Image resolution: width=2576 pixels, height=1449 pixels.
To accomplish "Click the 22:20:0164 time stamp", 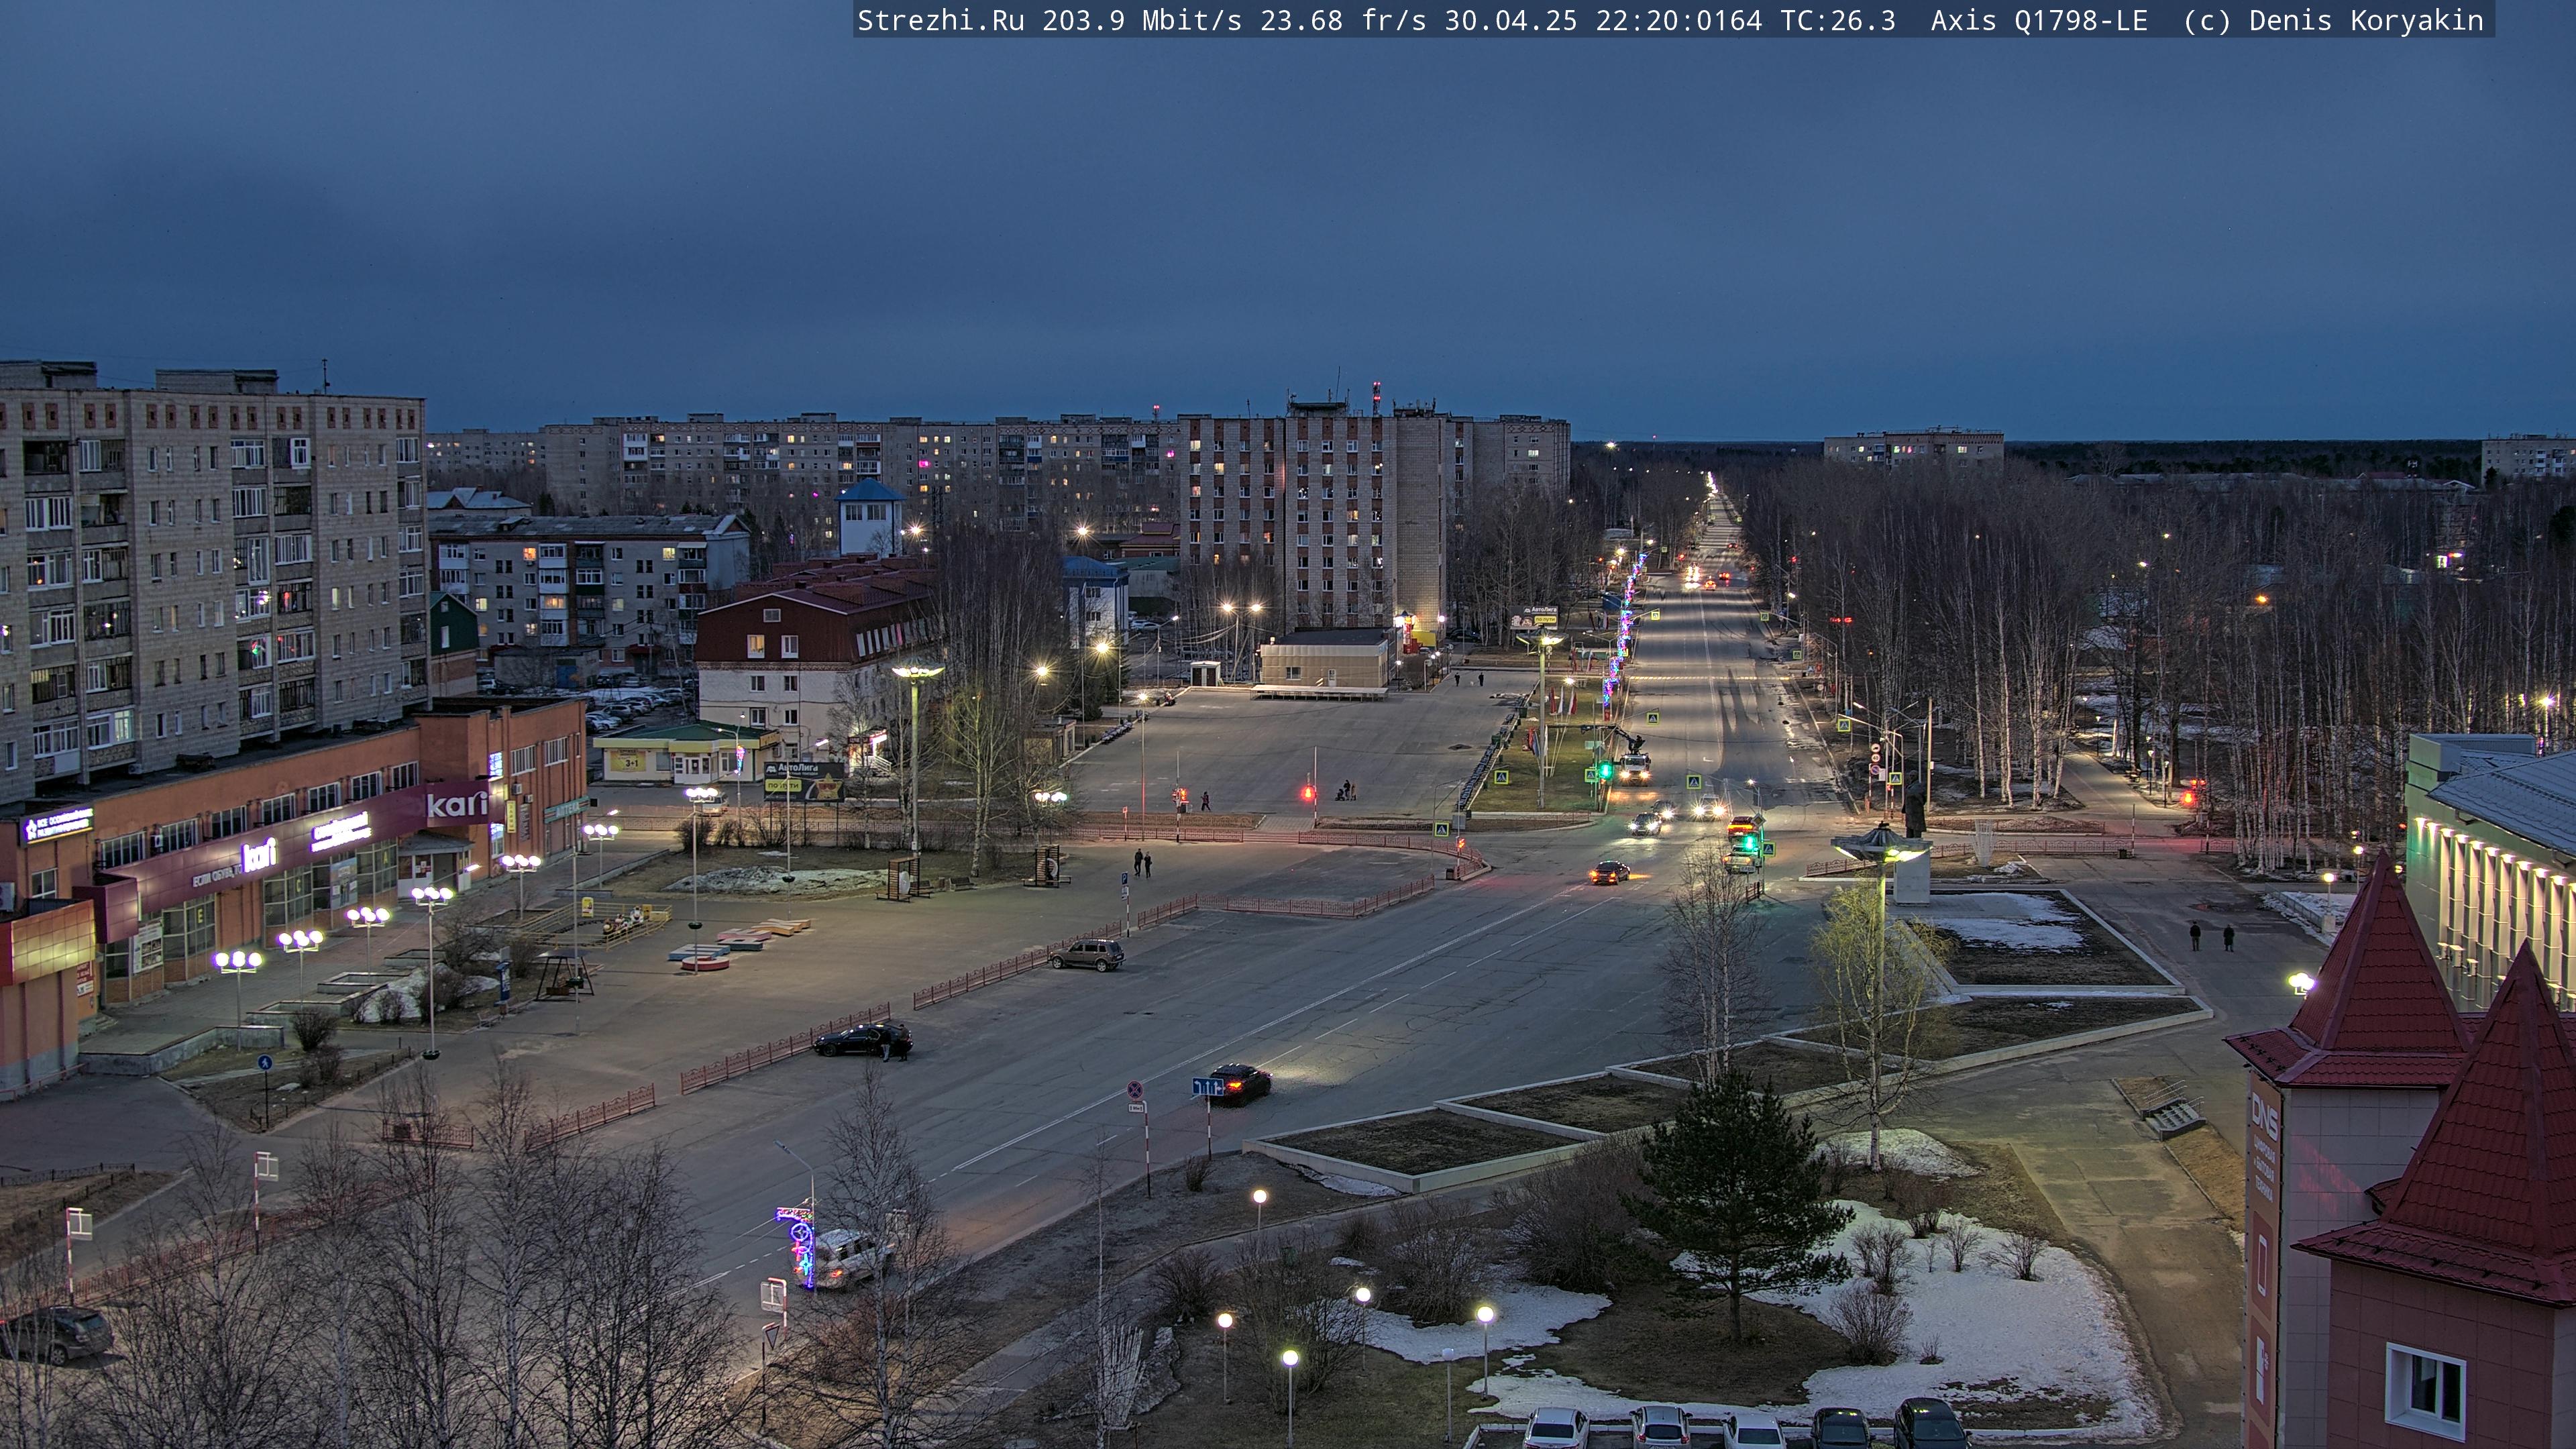I will [x=1678, y=21].
